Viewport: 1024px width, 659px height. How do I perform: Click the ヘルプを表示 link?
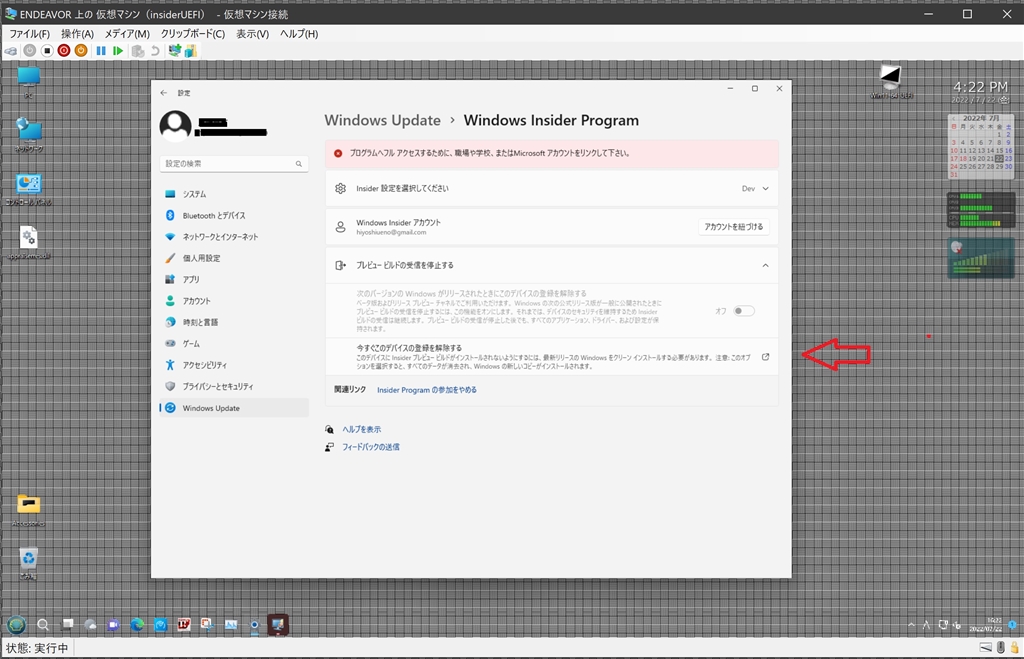pyautogui.click(x=362, y=430)
